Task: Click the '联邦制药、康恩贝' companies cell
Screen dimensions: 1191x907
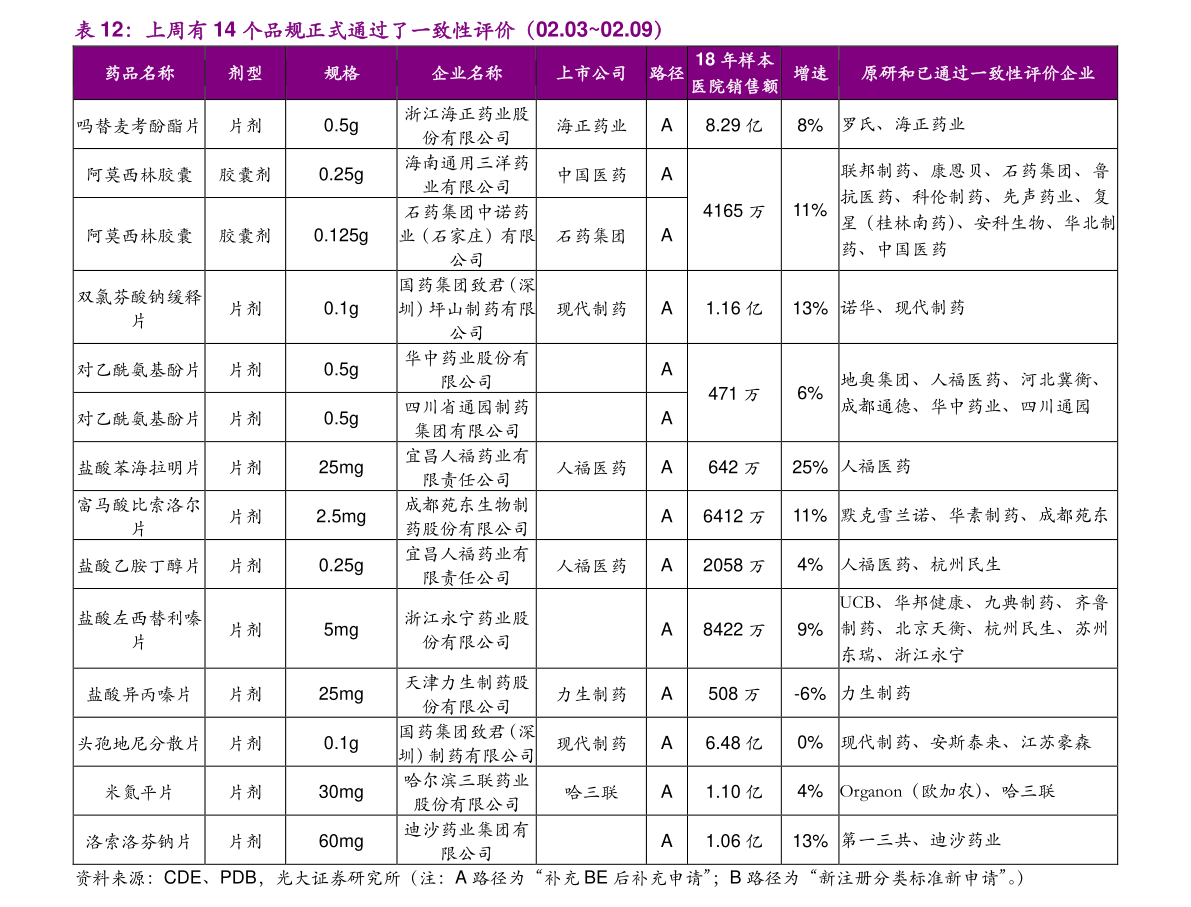Action: point(978,210)
